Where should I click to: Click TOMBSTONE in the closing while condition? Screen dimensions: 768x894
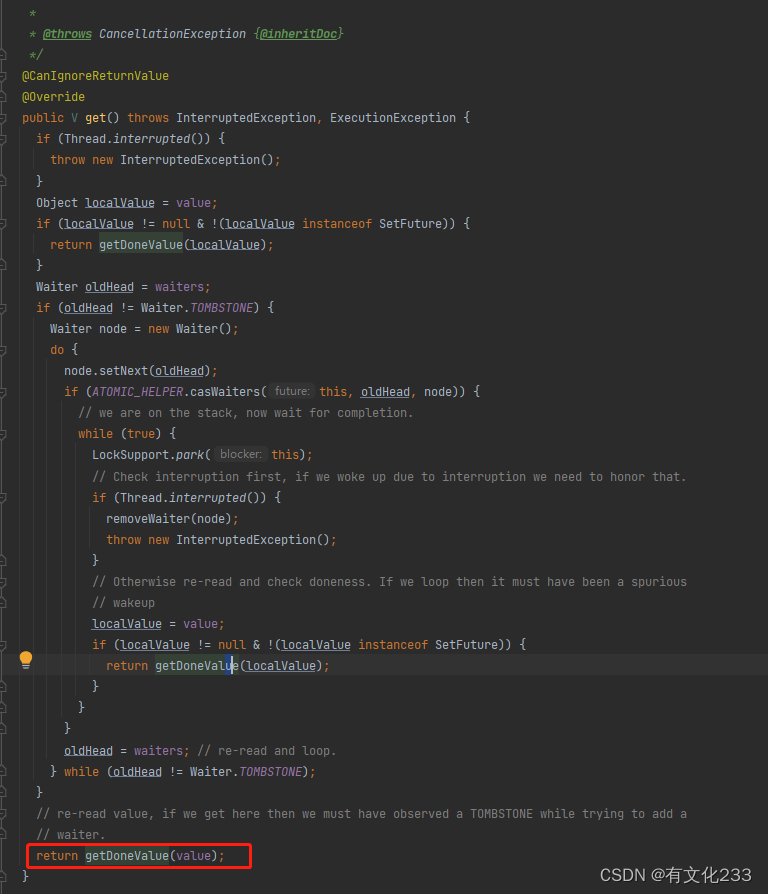click(270, 772)
